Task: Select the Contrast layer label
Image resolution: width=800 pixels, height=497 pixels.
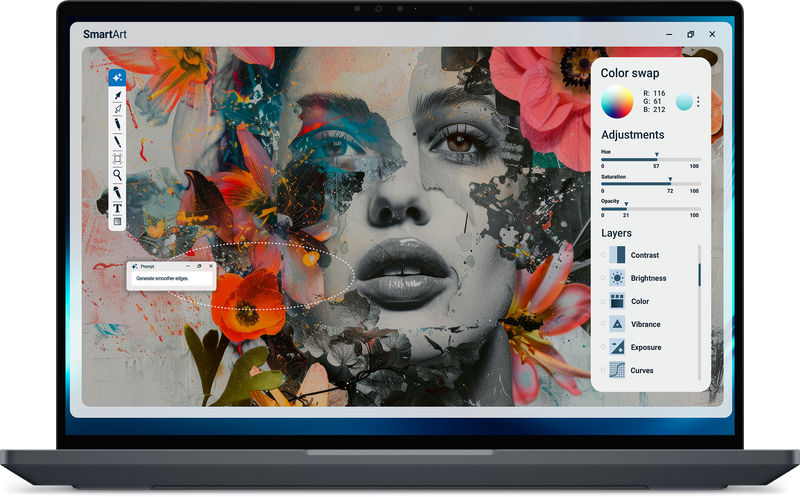Action: pos(645,255)
